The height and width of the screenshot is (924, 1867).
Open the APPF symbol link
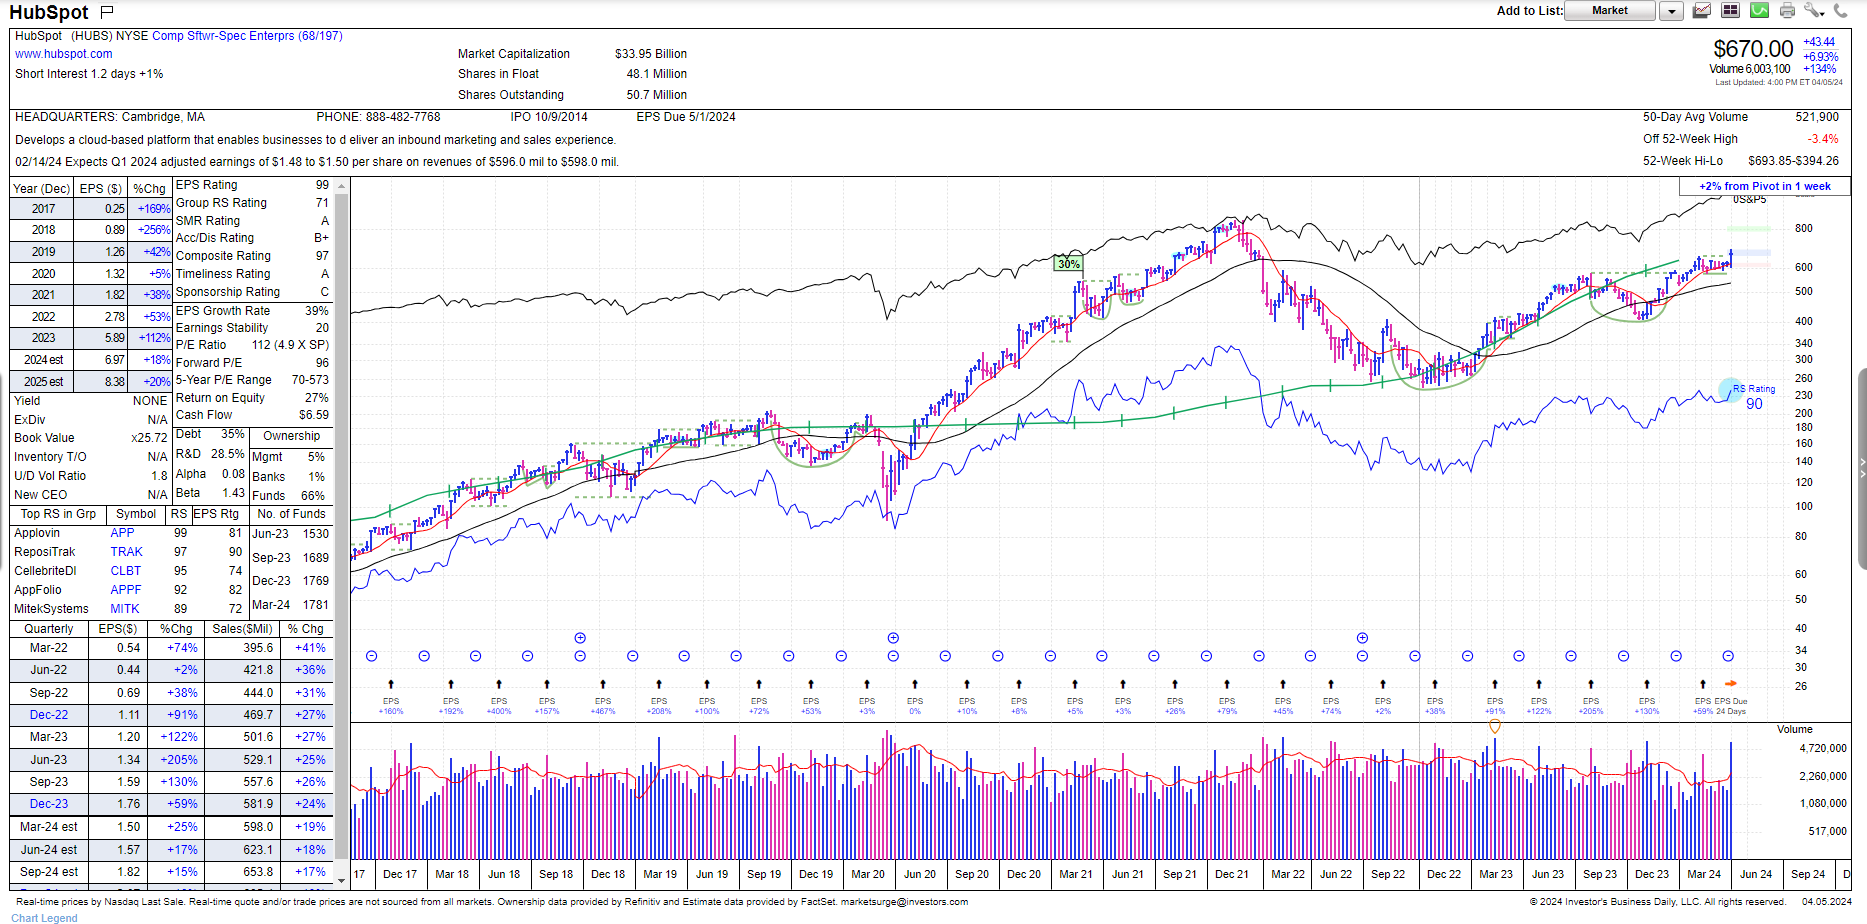click(x=126, y=590)
